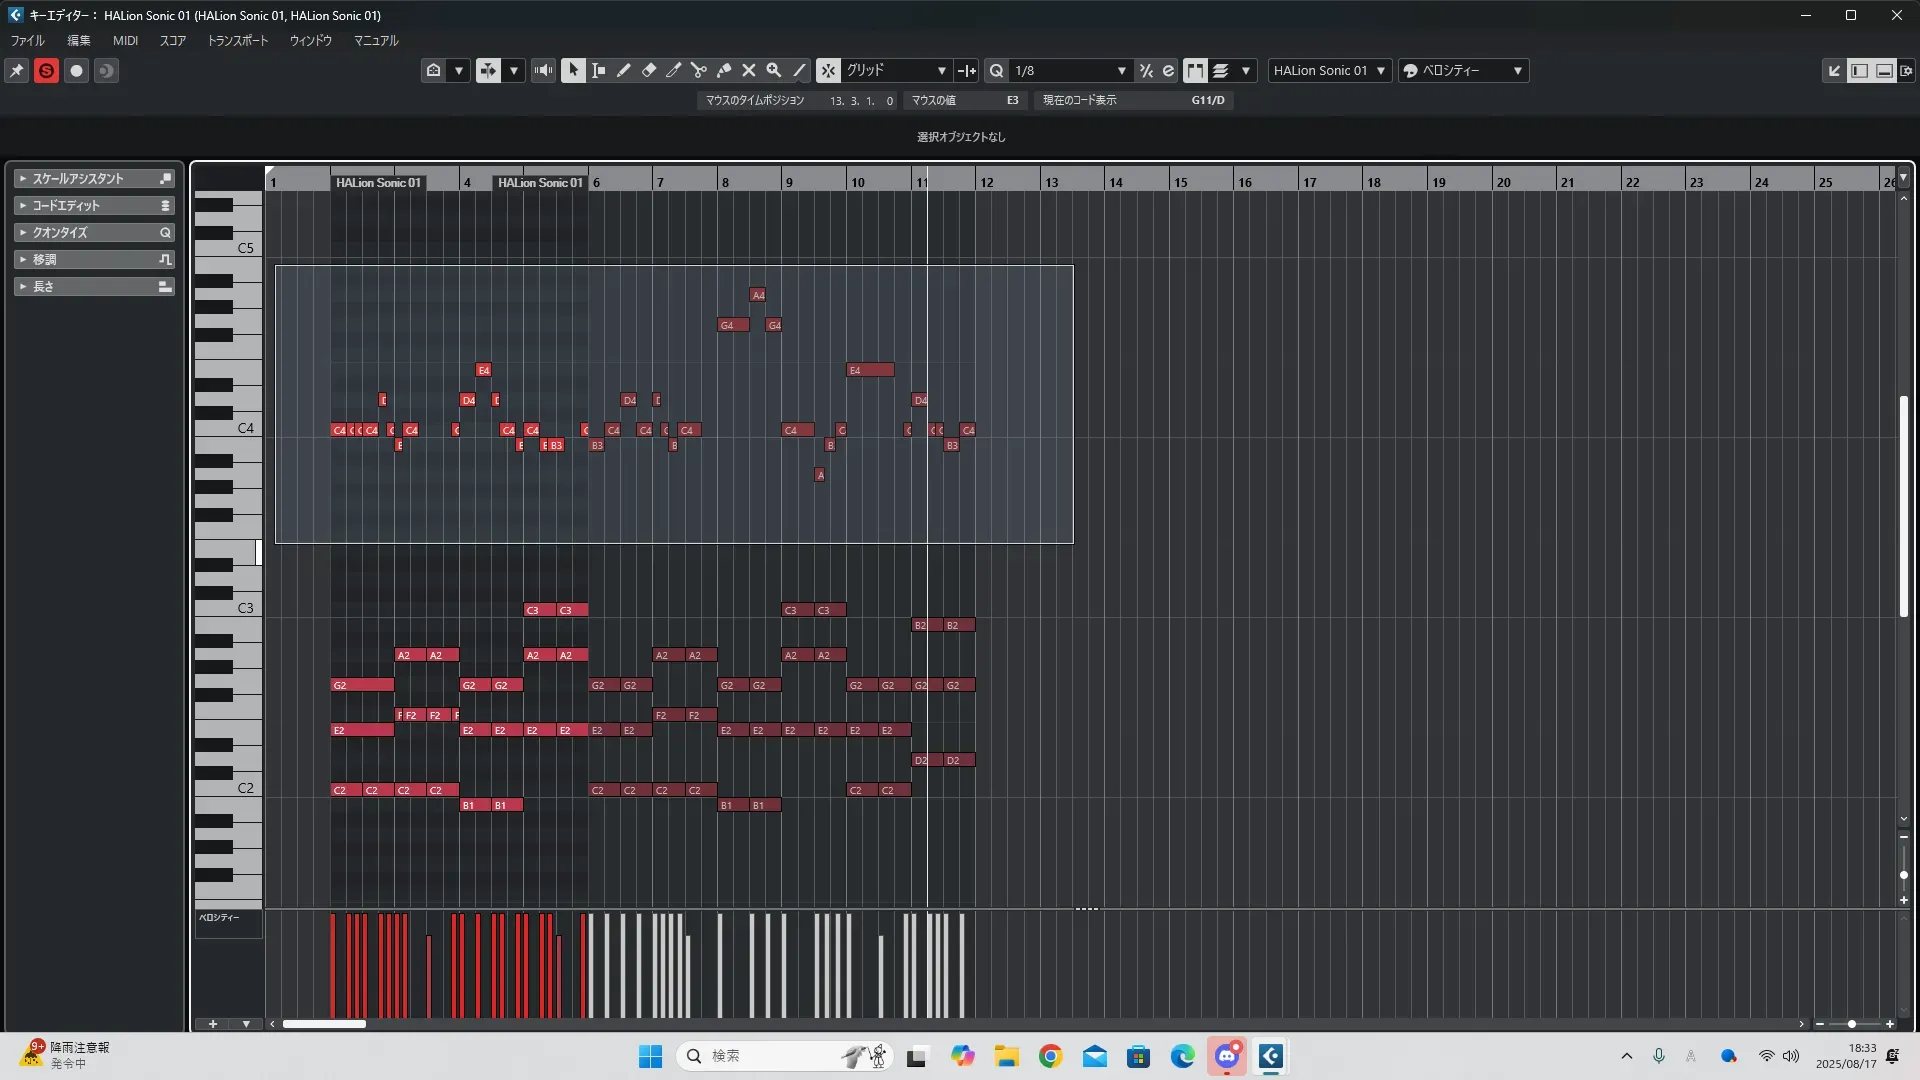The height and width of the screenshot is (1080, 1920).
Task: Select the Erase tool
Action: click(x=648, y=70)
